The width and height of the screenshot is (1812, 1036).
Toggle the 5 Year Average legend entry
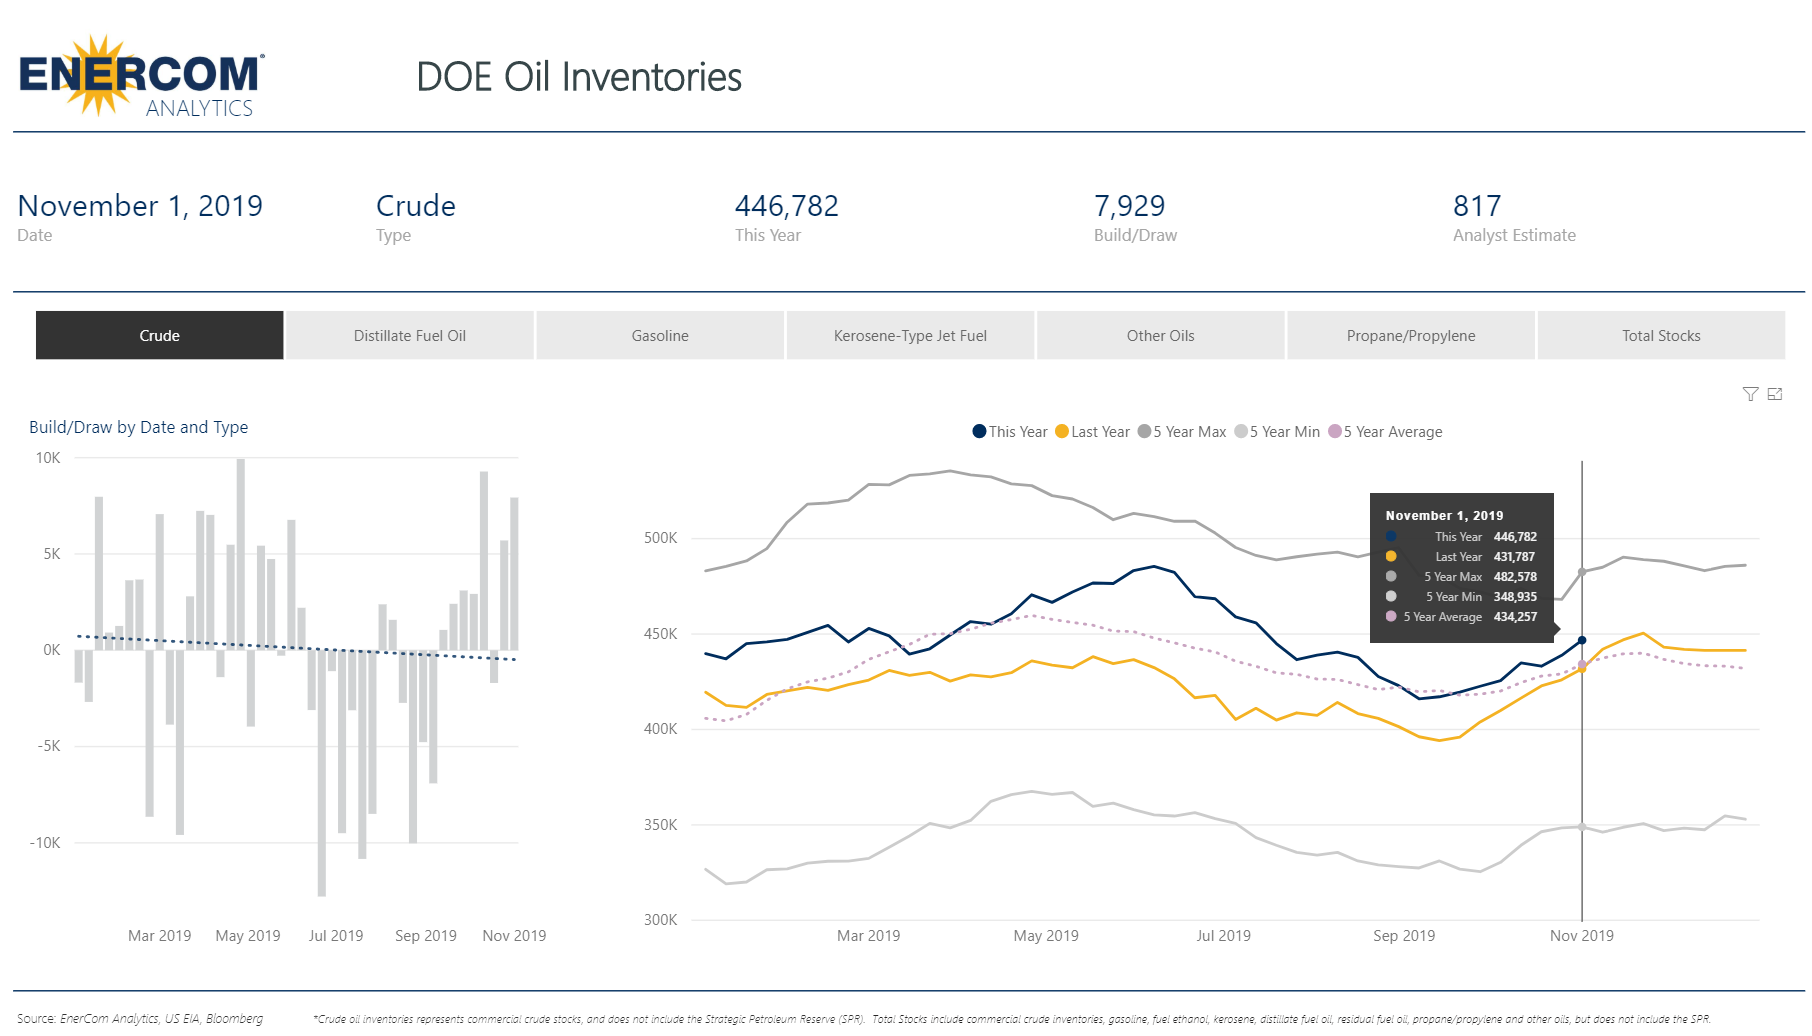coord(1385,432)
